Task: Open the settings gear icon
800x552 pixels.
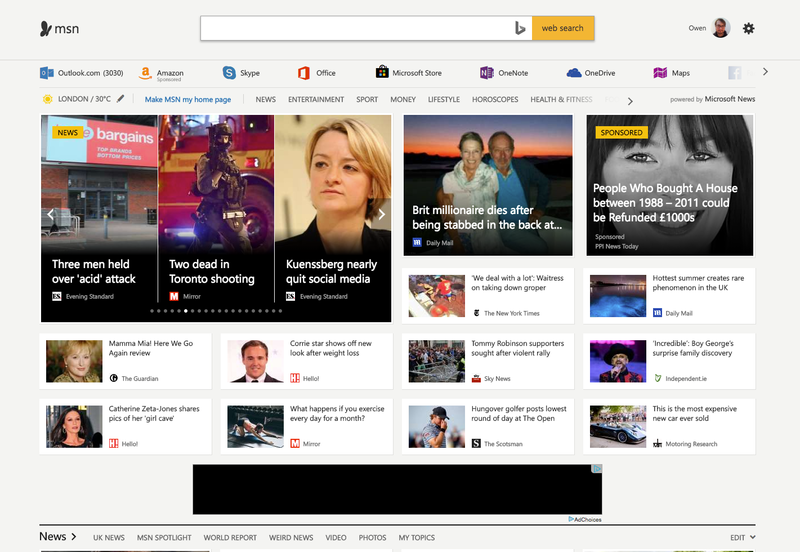Action: tap(748, 29)
